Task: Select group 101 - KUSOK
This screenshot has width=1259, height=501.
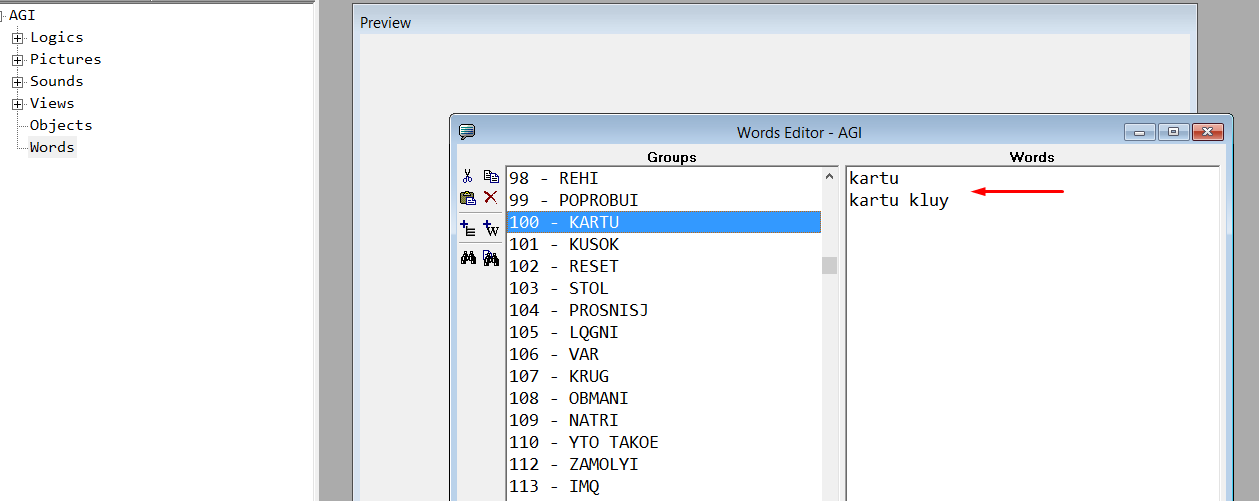Action: coord(664,244)
